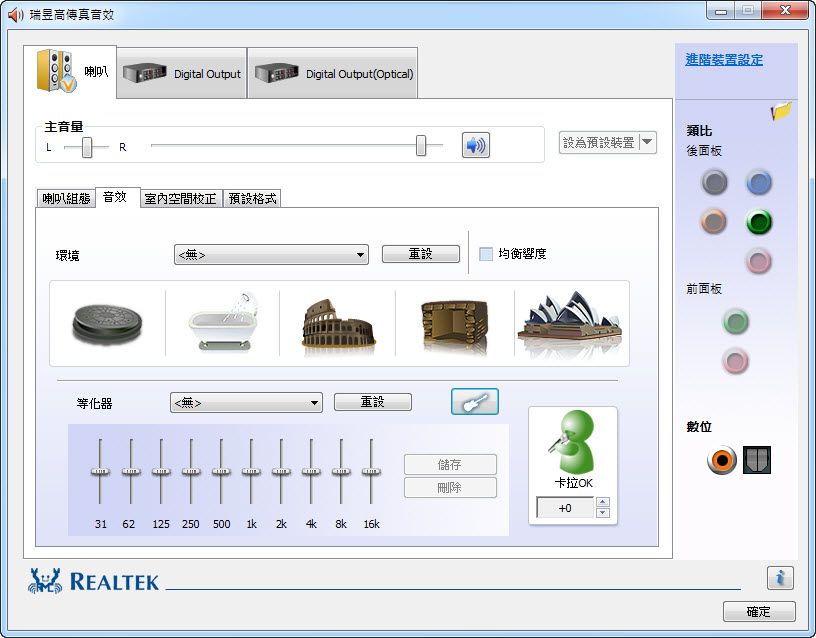Open the 室內空間校正 tab

180,198
